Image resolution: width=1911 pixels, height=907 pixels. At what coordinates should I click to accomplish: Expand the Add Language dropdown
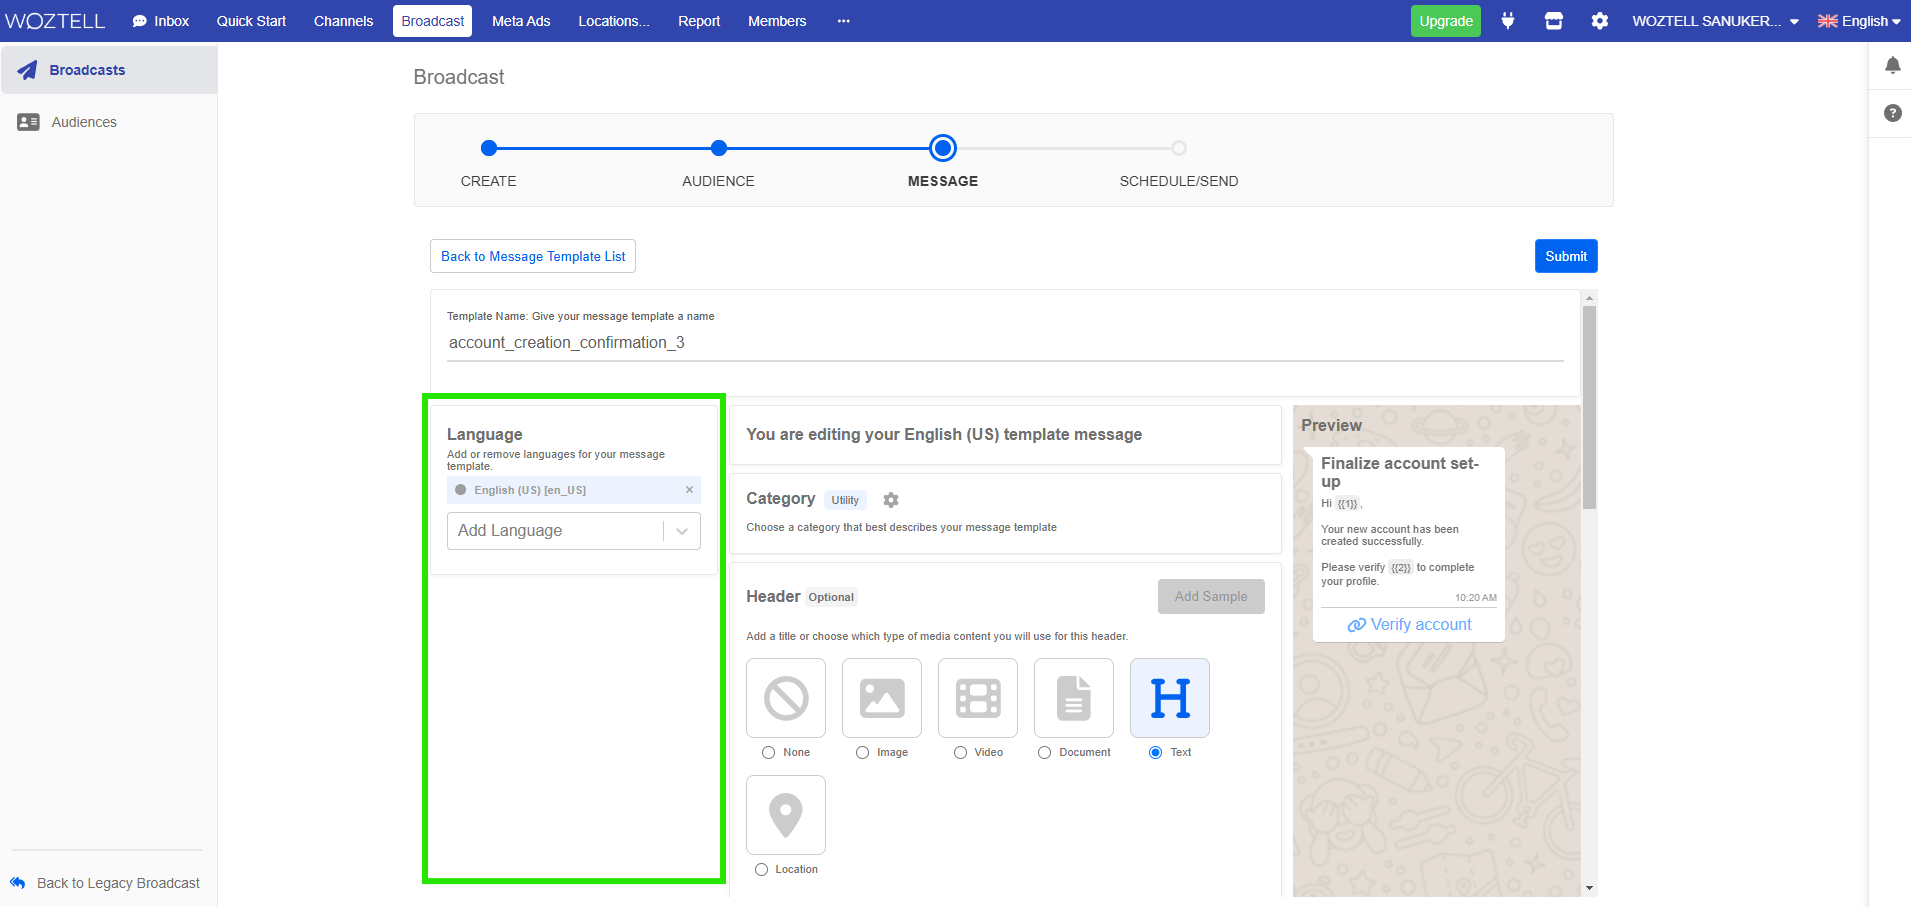coord(573,531)
